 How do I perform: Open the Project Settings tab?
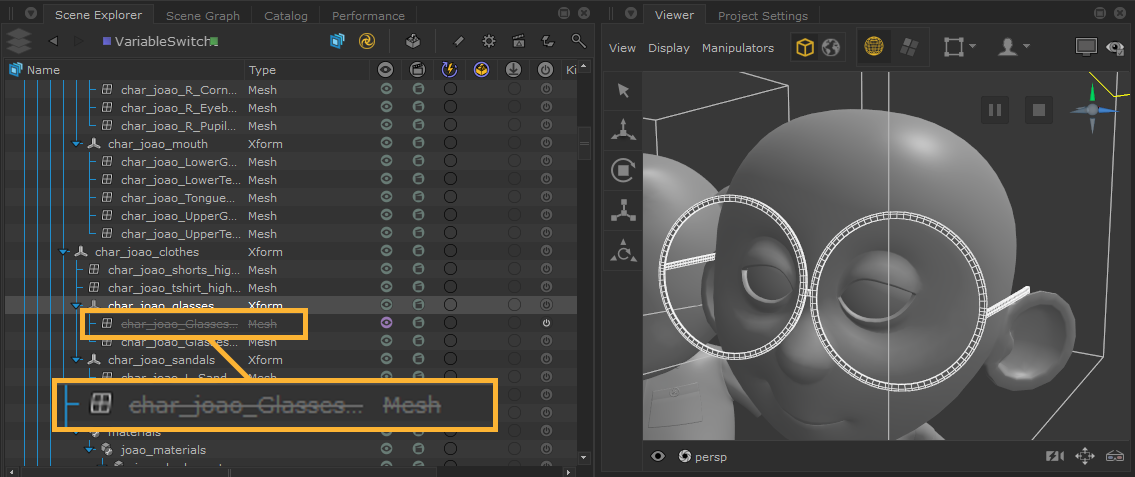763,16
